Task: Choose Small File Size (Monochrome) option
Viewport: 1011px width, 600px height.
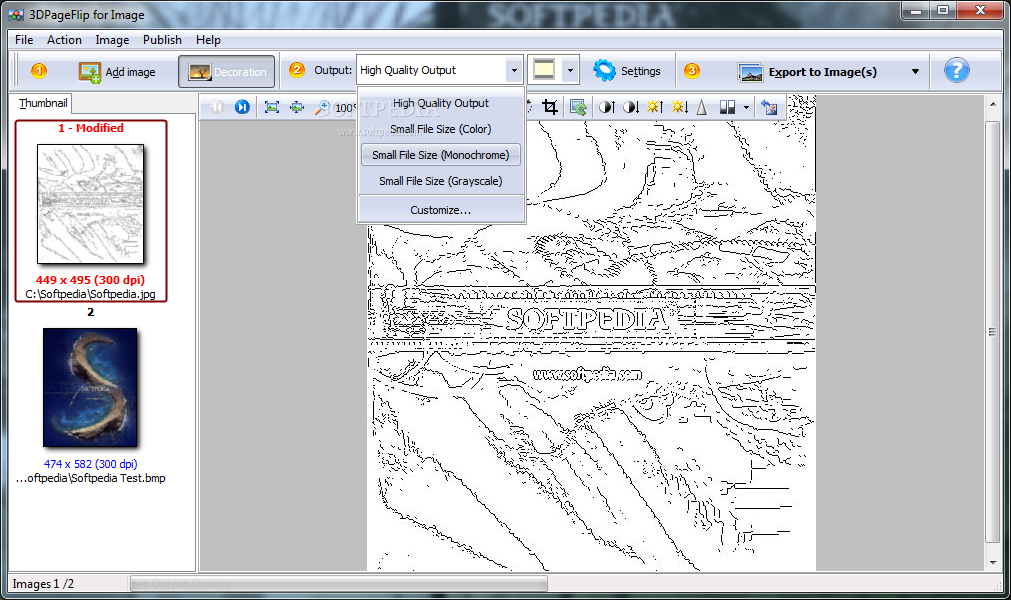Action: (440, 155)
